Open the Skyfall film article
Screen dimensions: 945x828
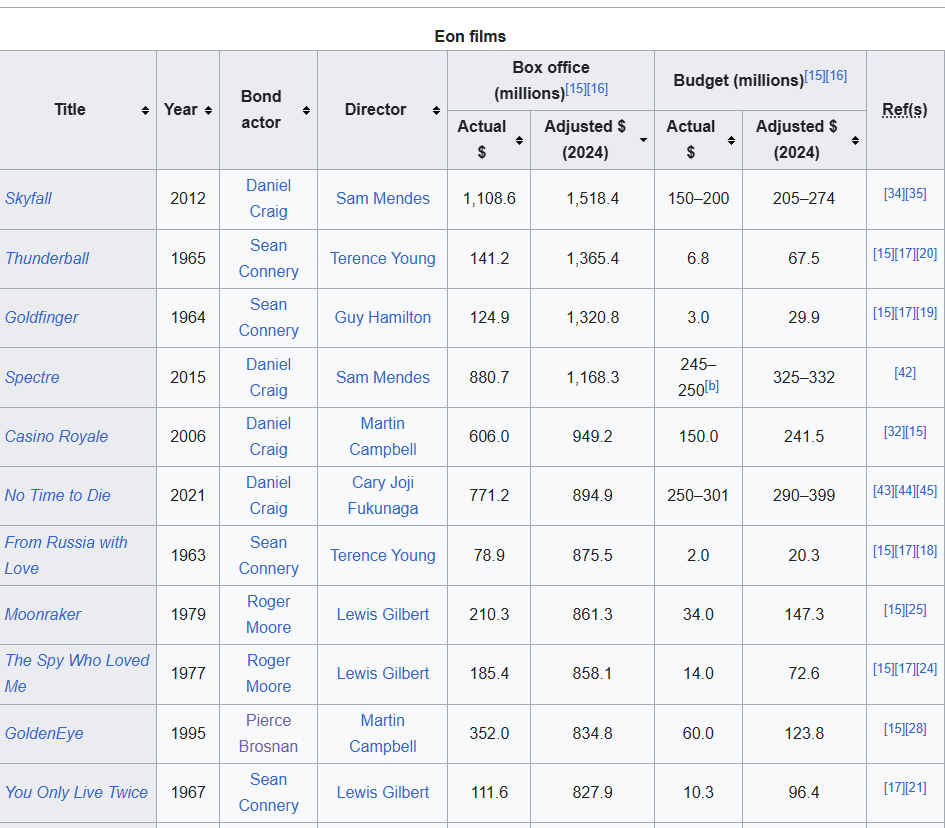[28, 198]
